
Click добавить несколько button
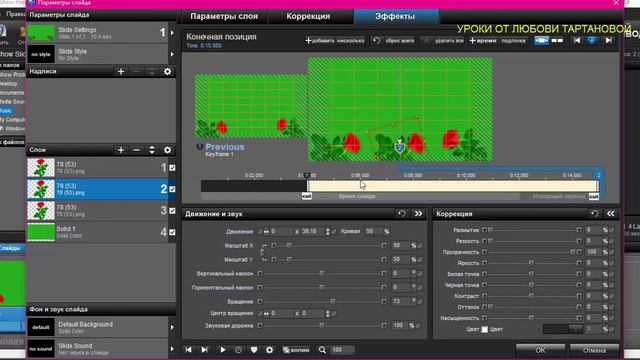[x=335, y=40]
